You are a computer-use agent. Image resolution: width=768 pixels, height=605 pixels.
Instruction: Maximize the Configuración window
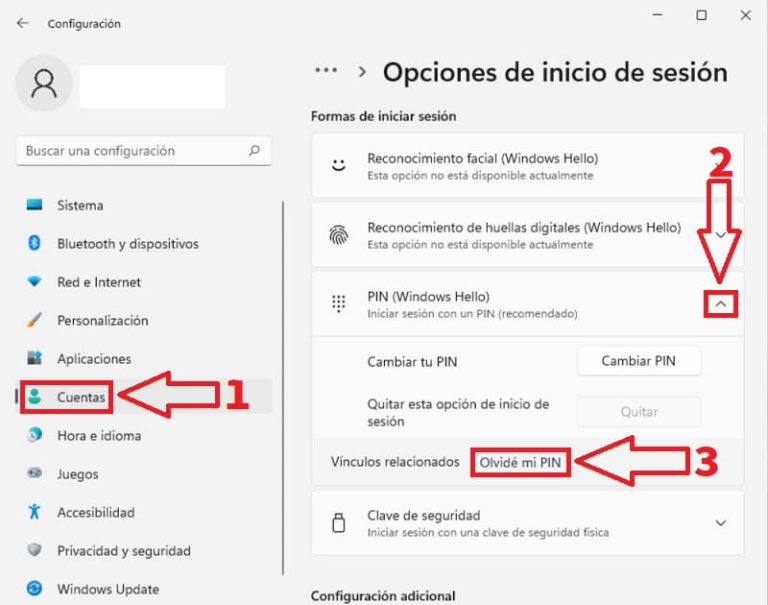tap(701, 15)
